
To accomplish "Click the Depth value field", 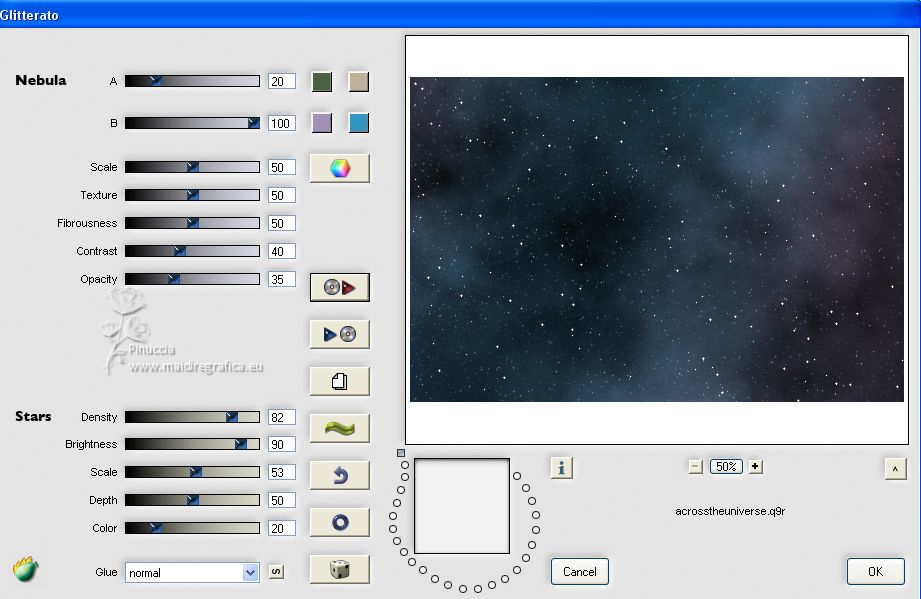I will 281,500.
